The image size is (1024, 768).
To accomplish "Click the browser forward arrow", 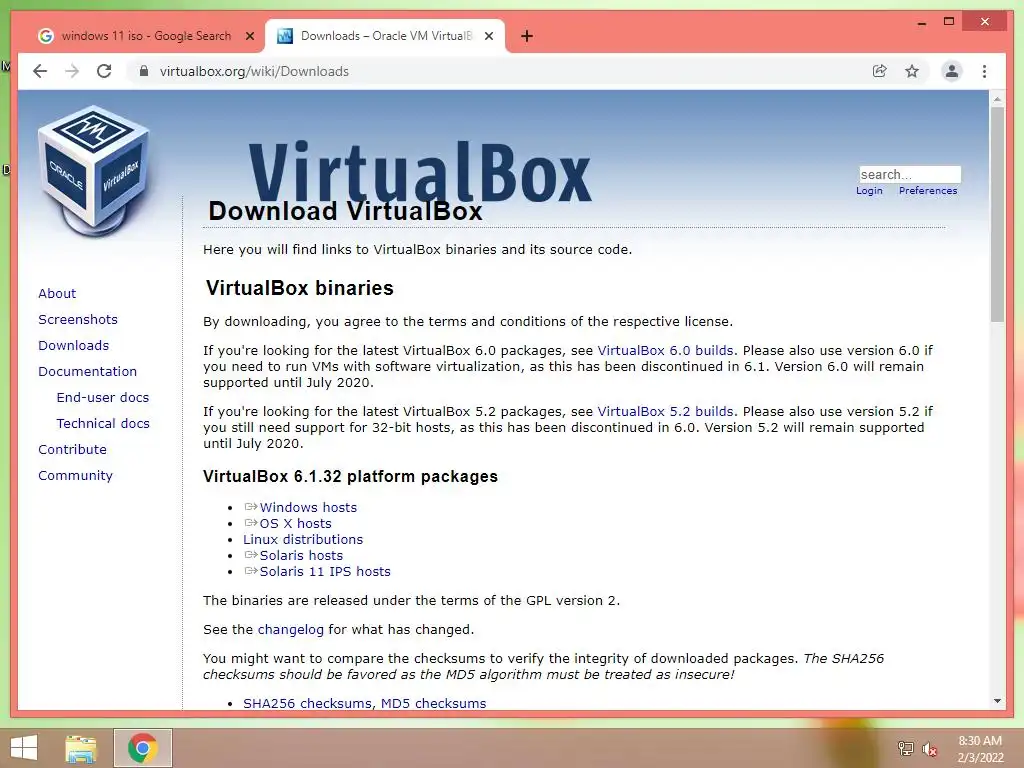I will point(72,71).
